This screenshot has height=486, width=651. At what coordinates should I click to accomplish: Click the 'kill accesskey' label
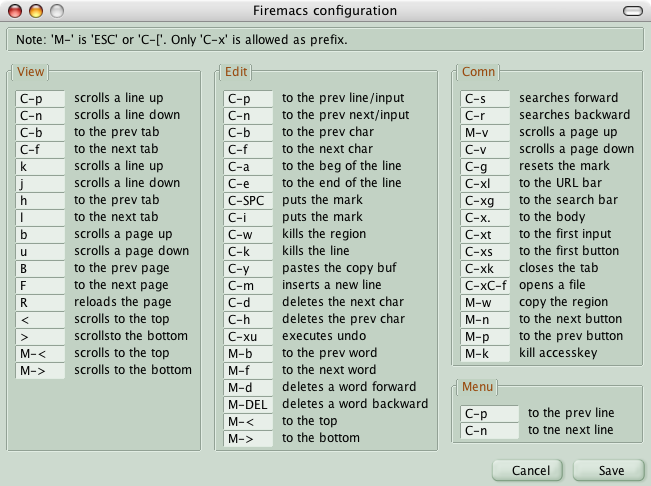tap(558, 353)
